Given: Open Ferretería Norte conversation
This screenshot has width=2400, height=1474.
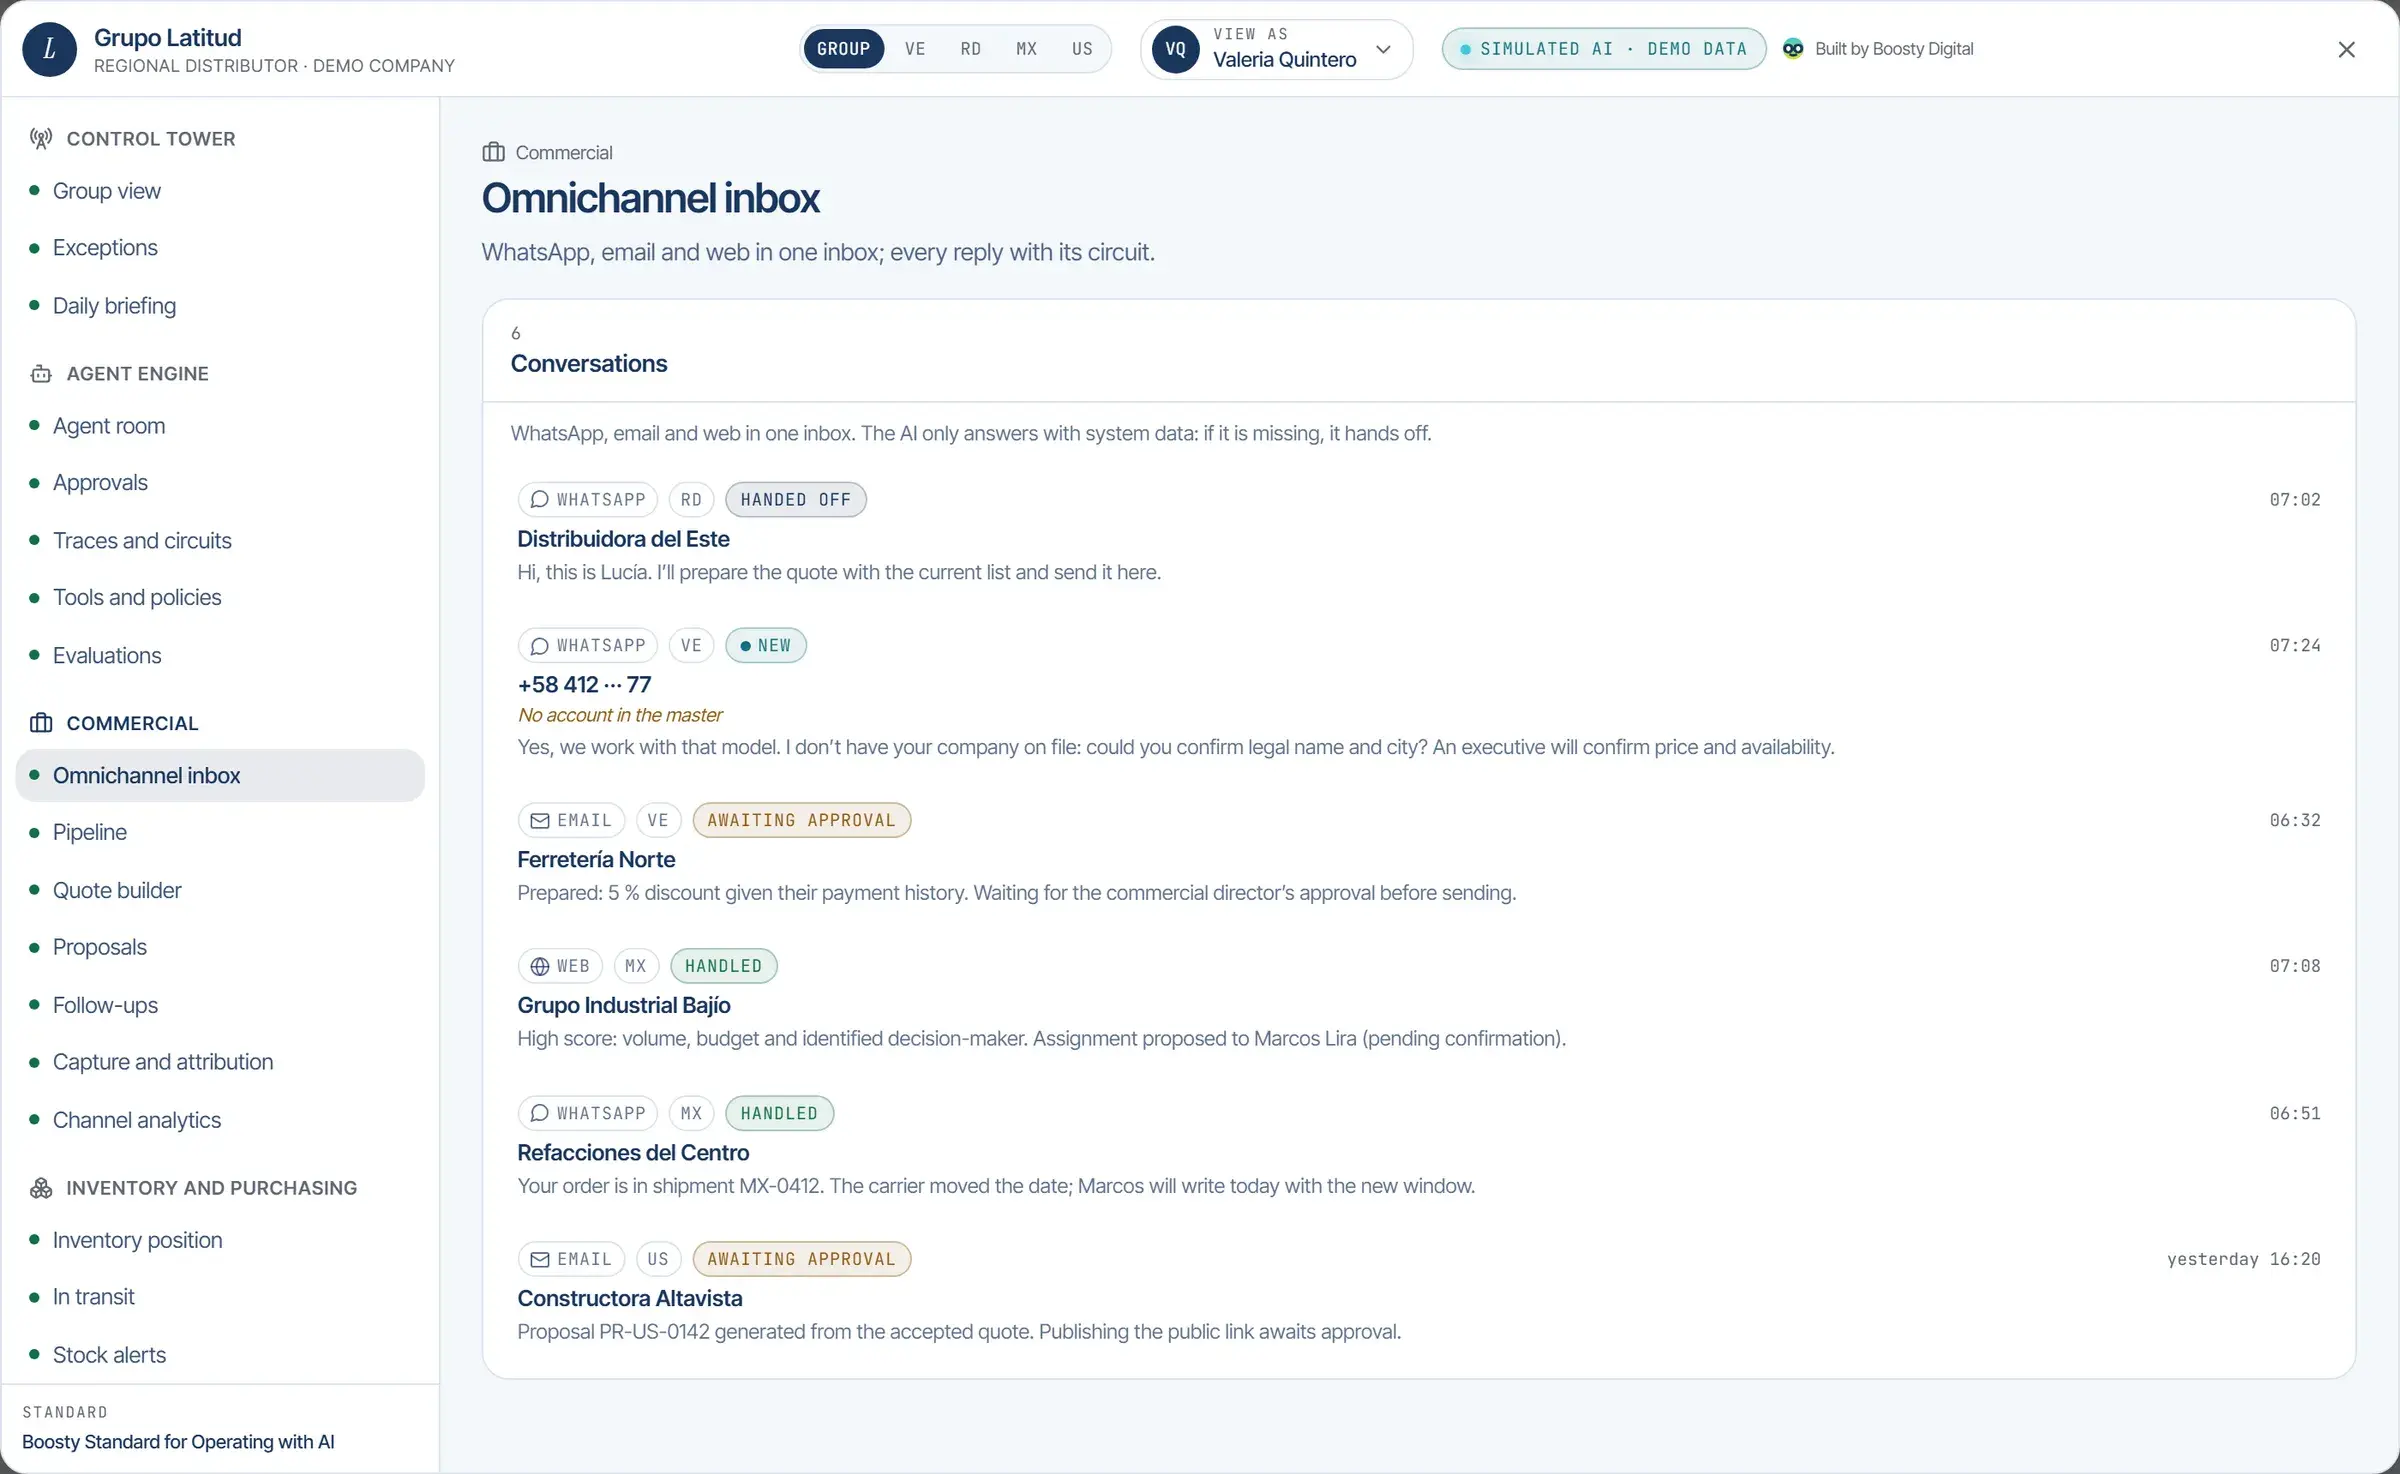Looking at the screenshot, I should [x=1419, y=856].
